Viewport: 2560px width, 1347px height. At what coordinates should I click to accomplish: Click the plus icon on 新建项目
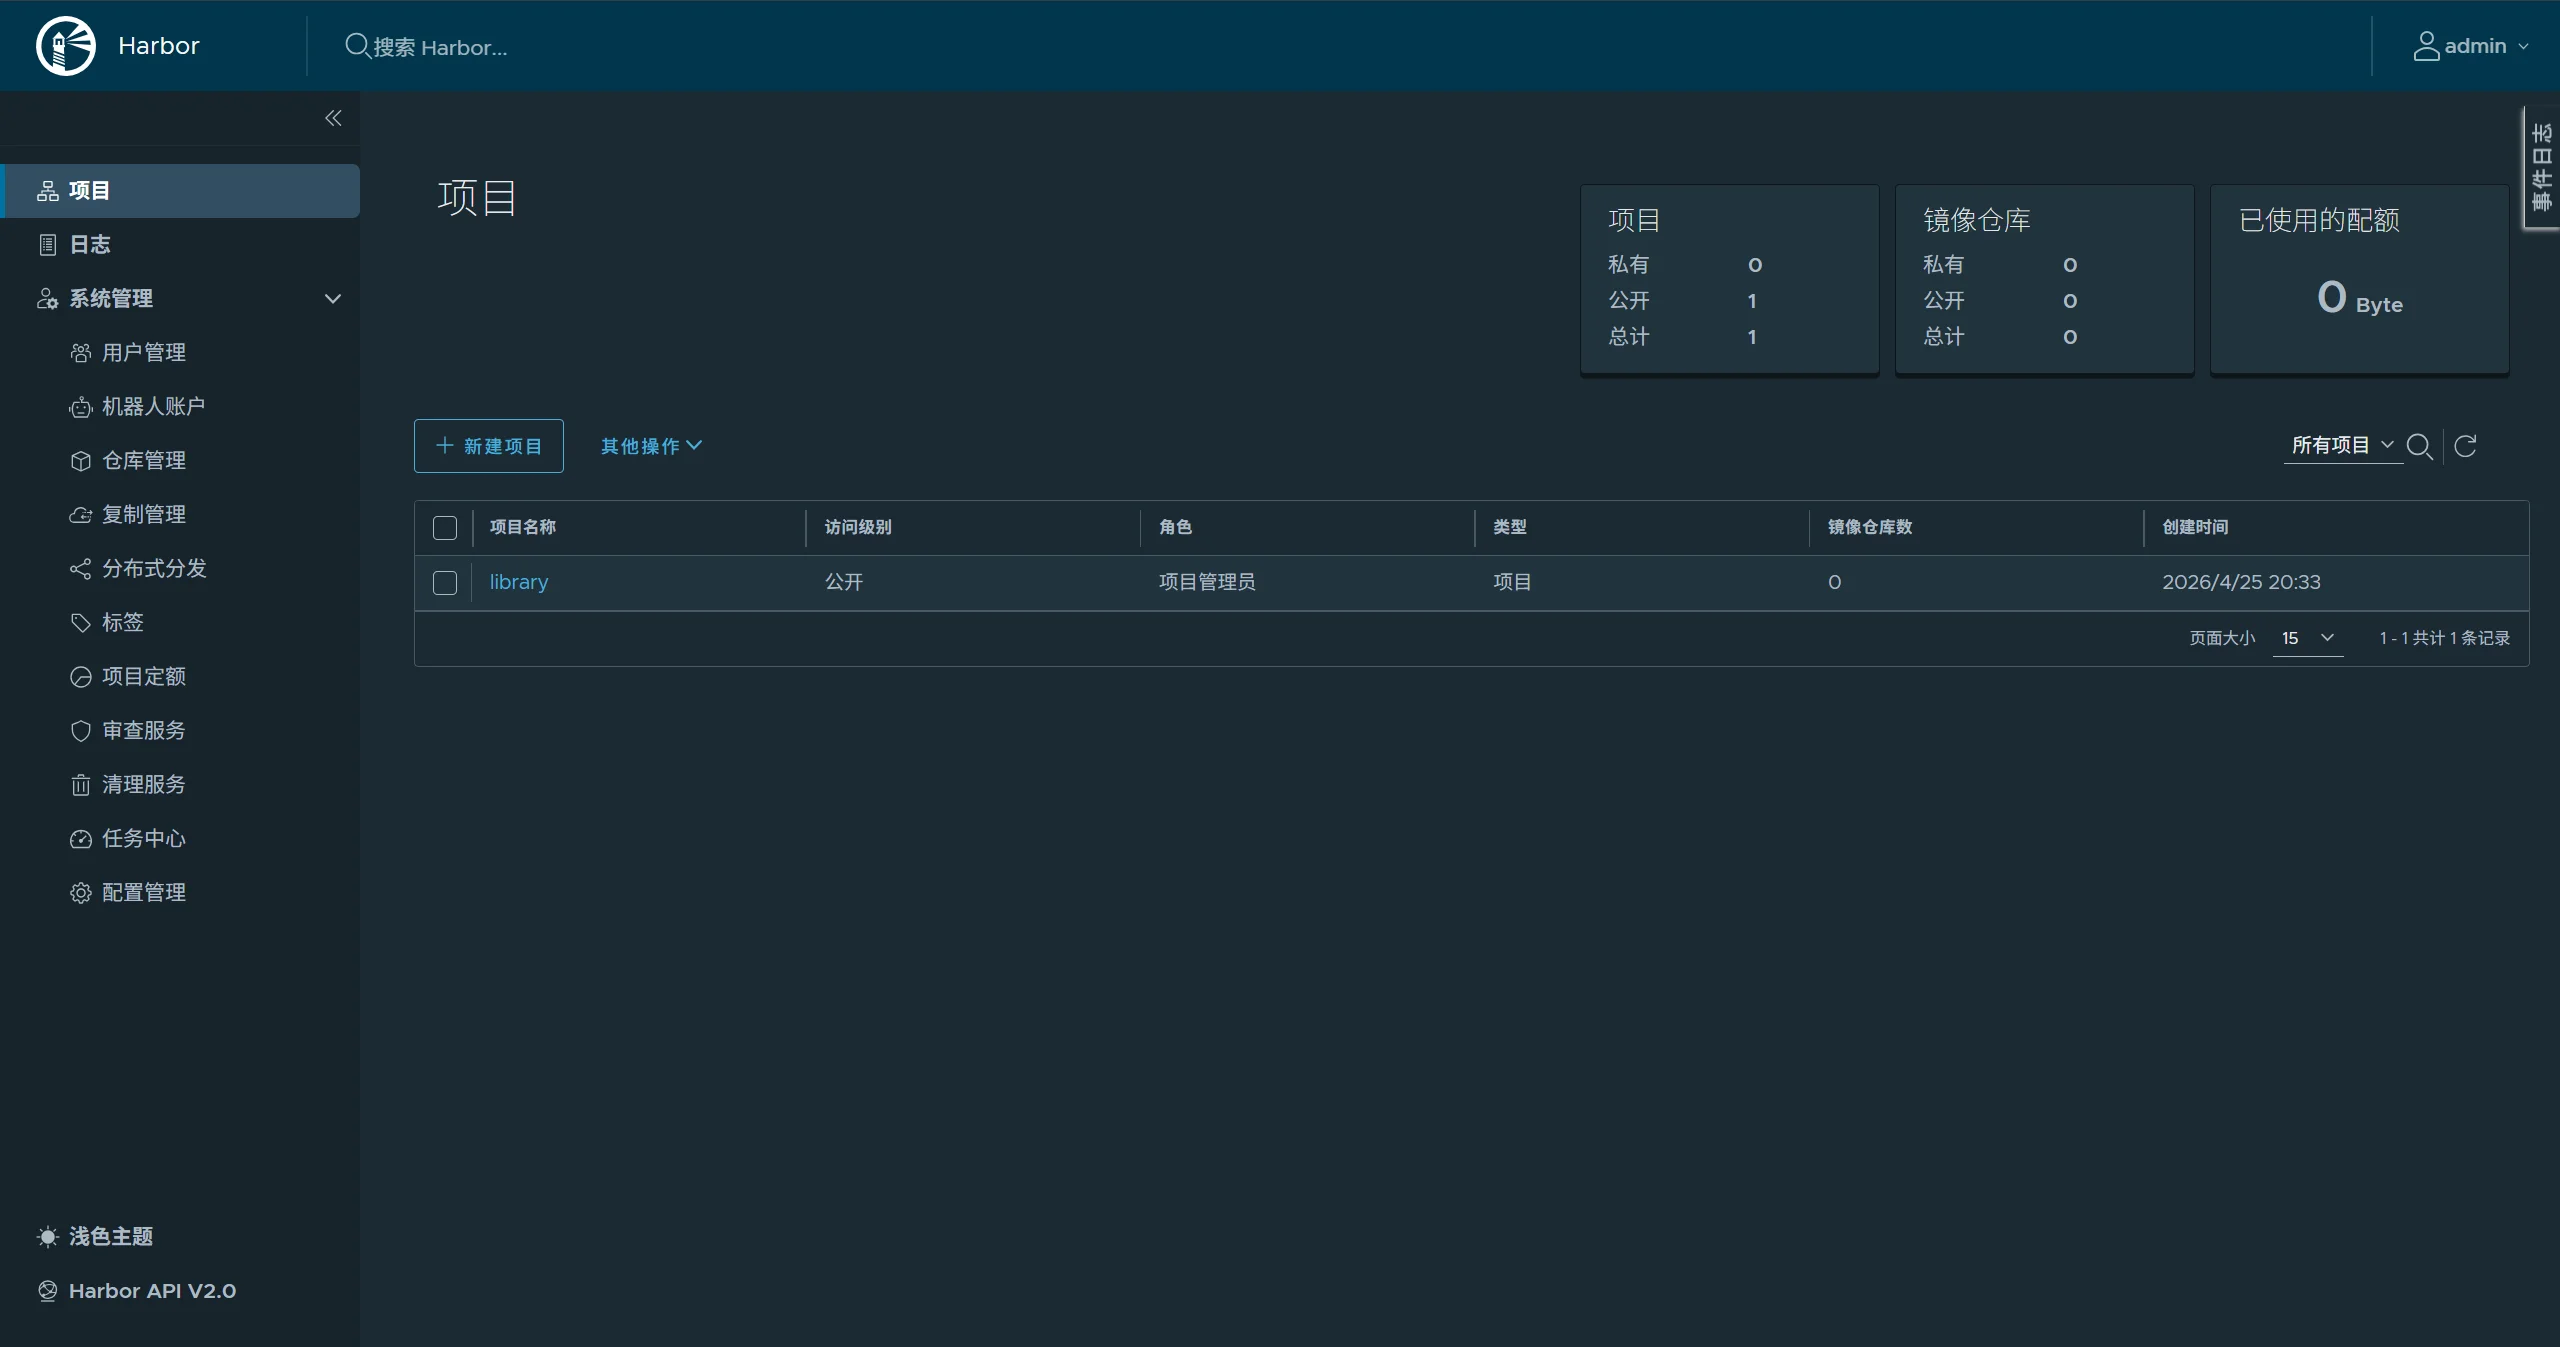[x=445, y=445]
